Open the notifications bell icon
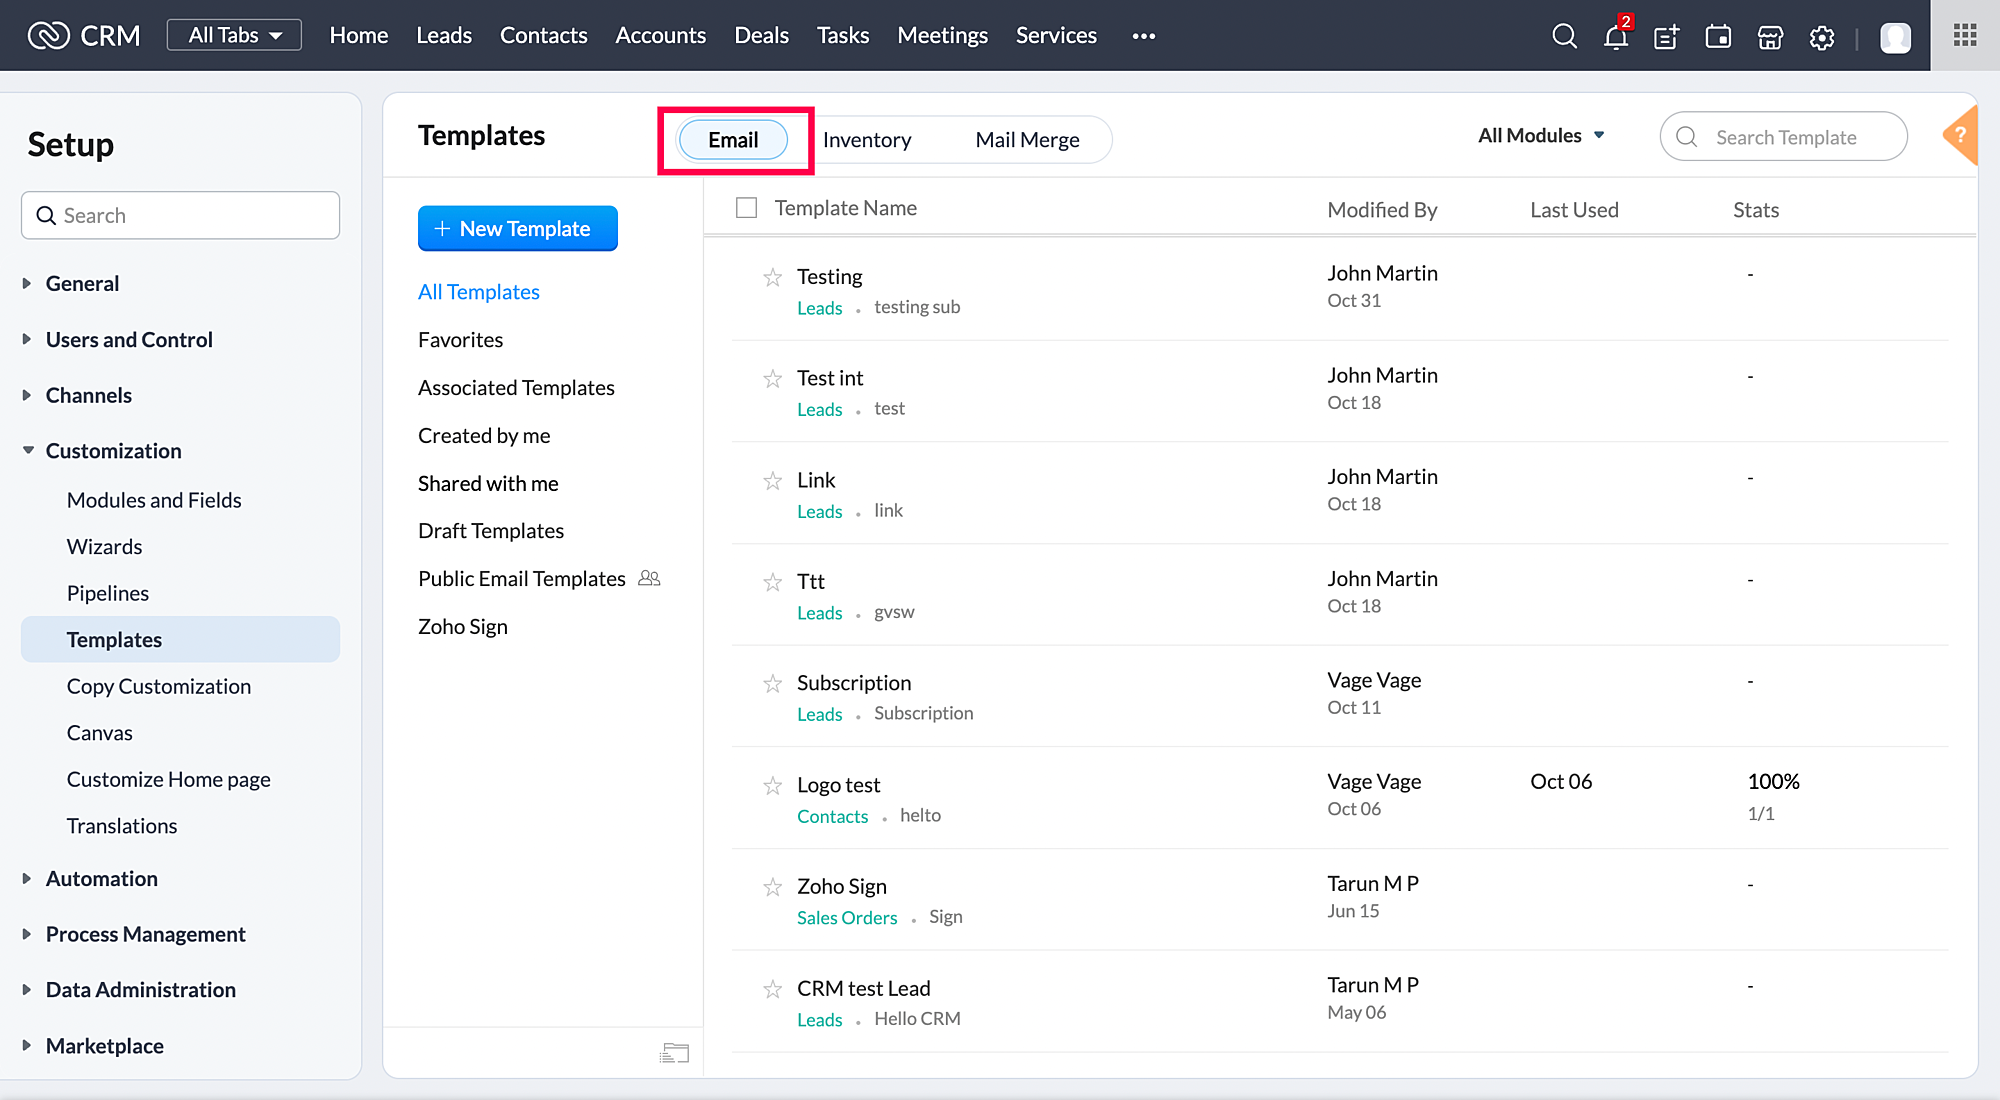Viewport: 2000px width, 1100px height. (x=1615, y=37)
